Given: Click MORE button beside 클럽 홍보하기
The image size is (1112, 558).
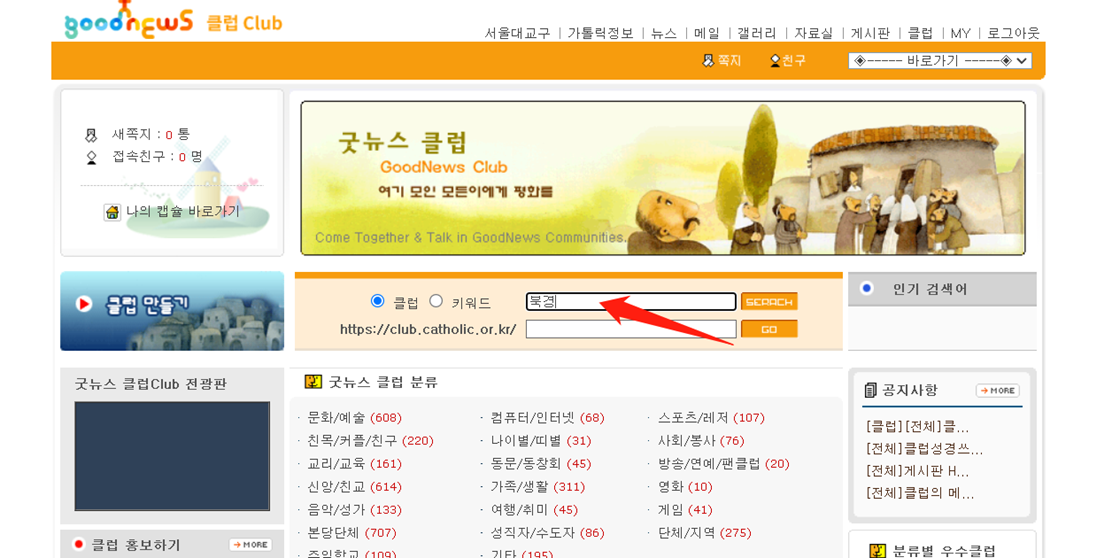Looking at the screenshot, I should pyautogui.click(x=250, y=545).
